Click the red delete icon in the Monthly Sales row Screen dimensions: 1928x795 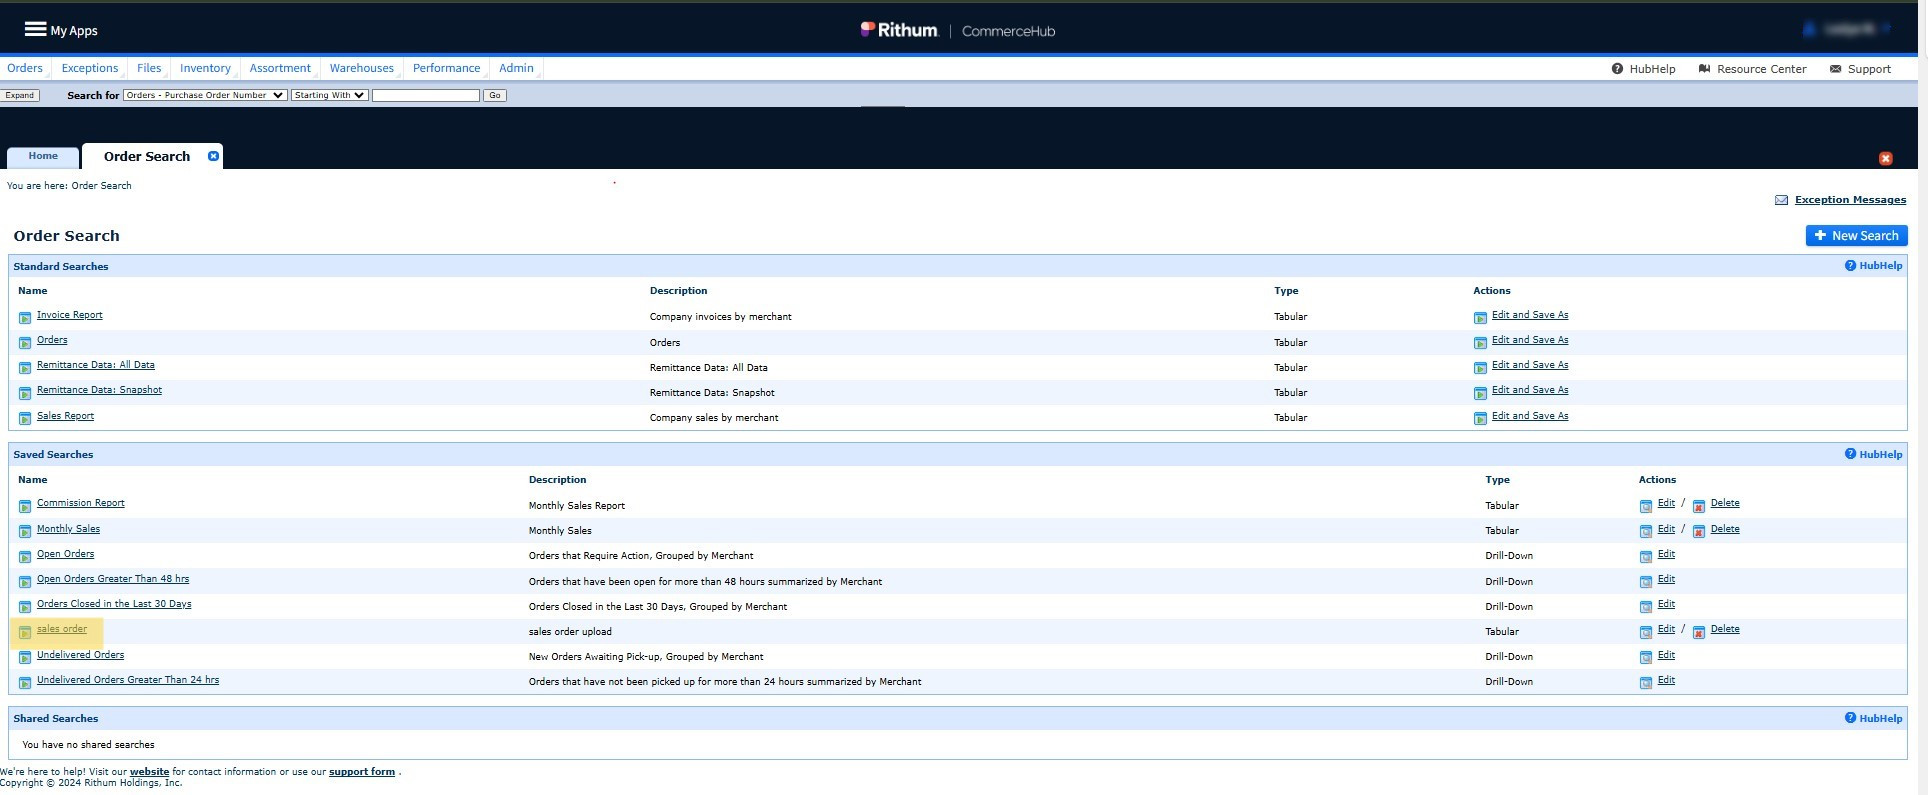[x=1699, y=532]
